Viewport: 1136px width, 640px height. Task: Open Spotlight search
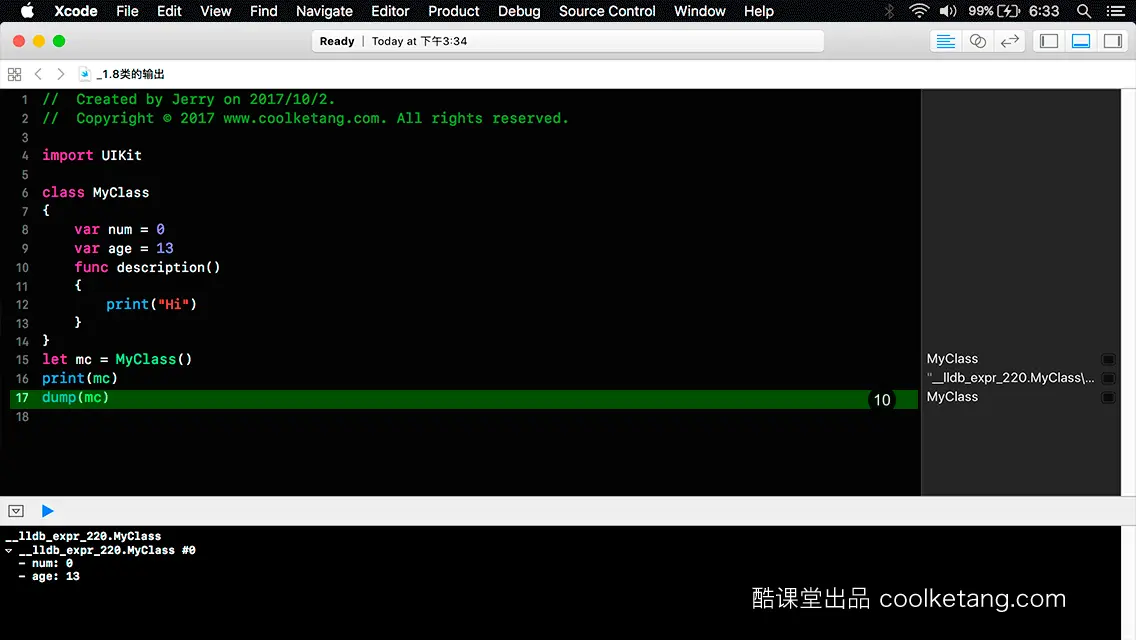[x=1084, y=11]
